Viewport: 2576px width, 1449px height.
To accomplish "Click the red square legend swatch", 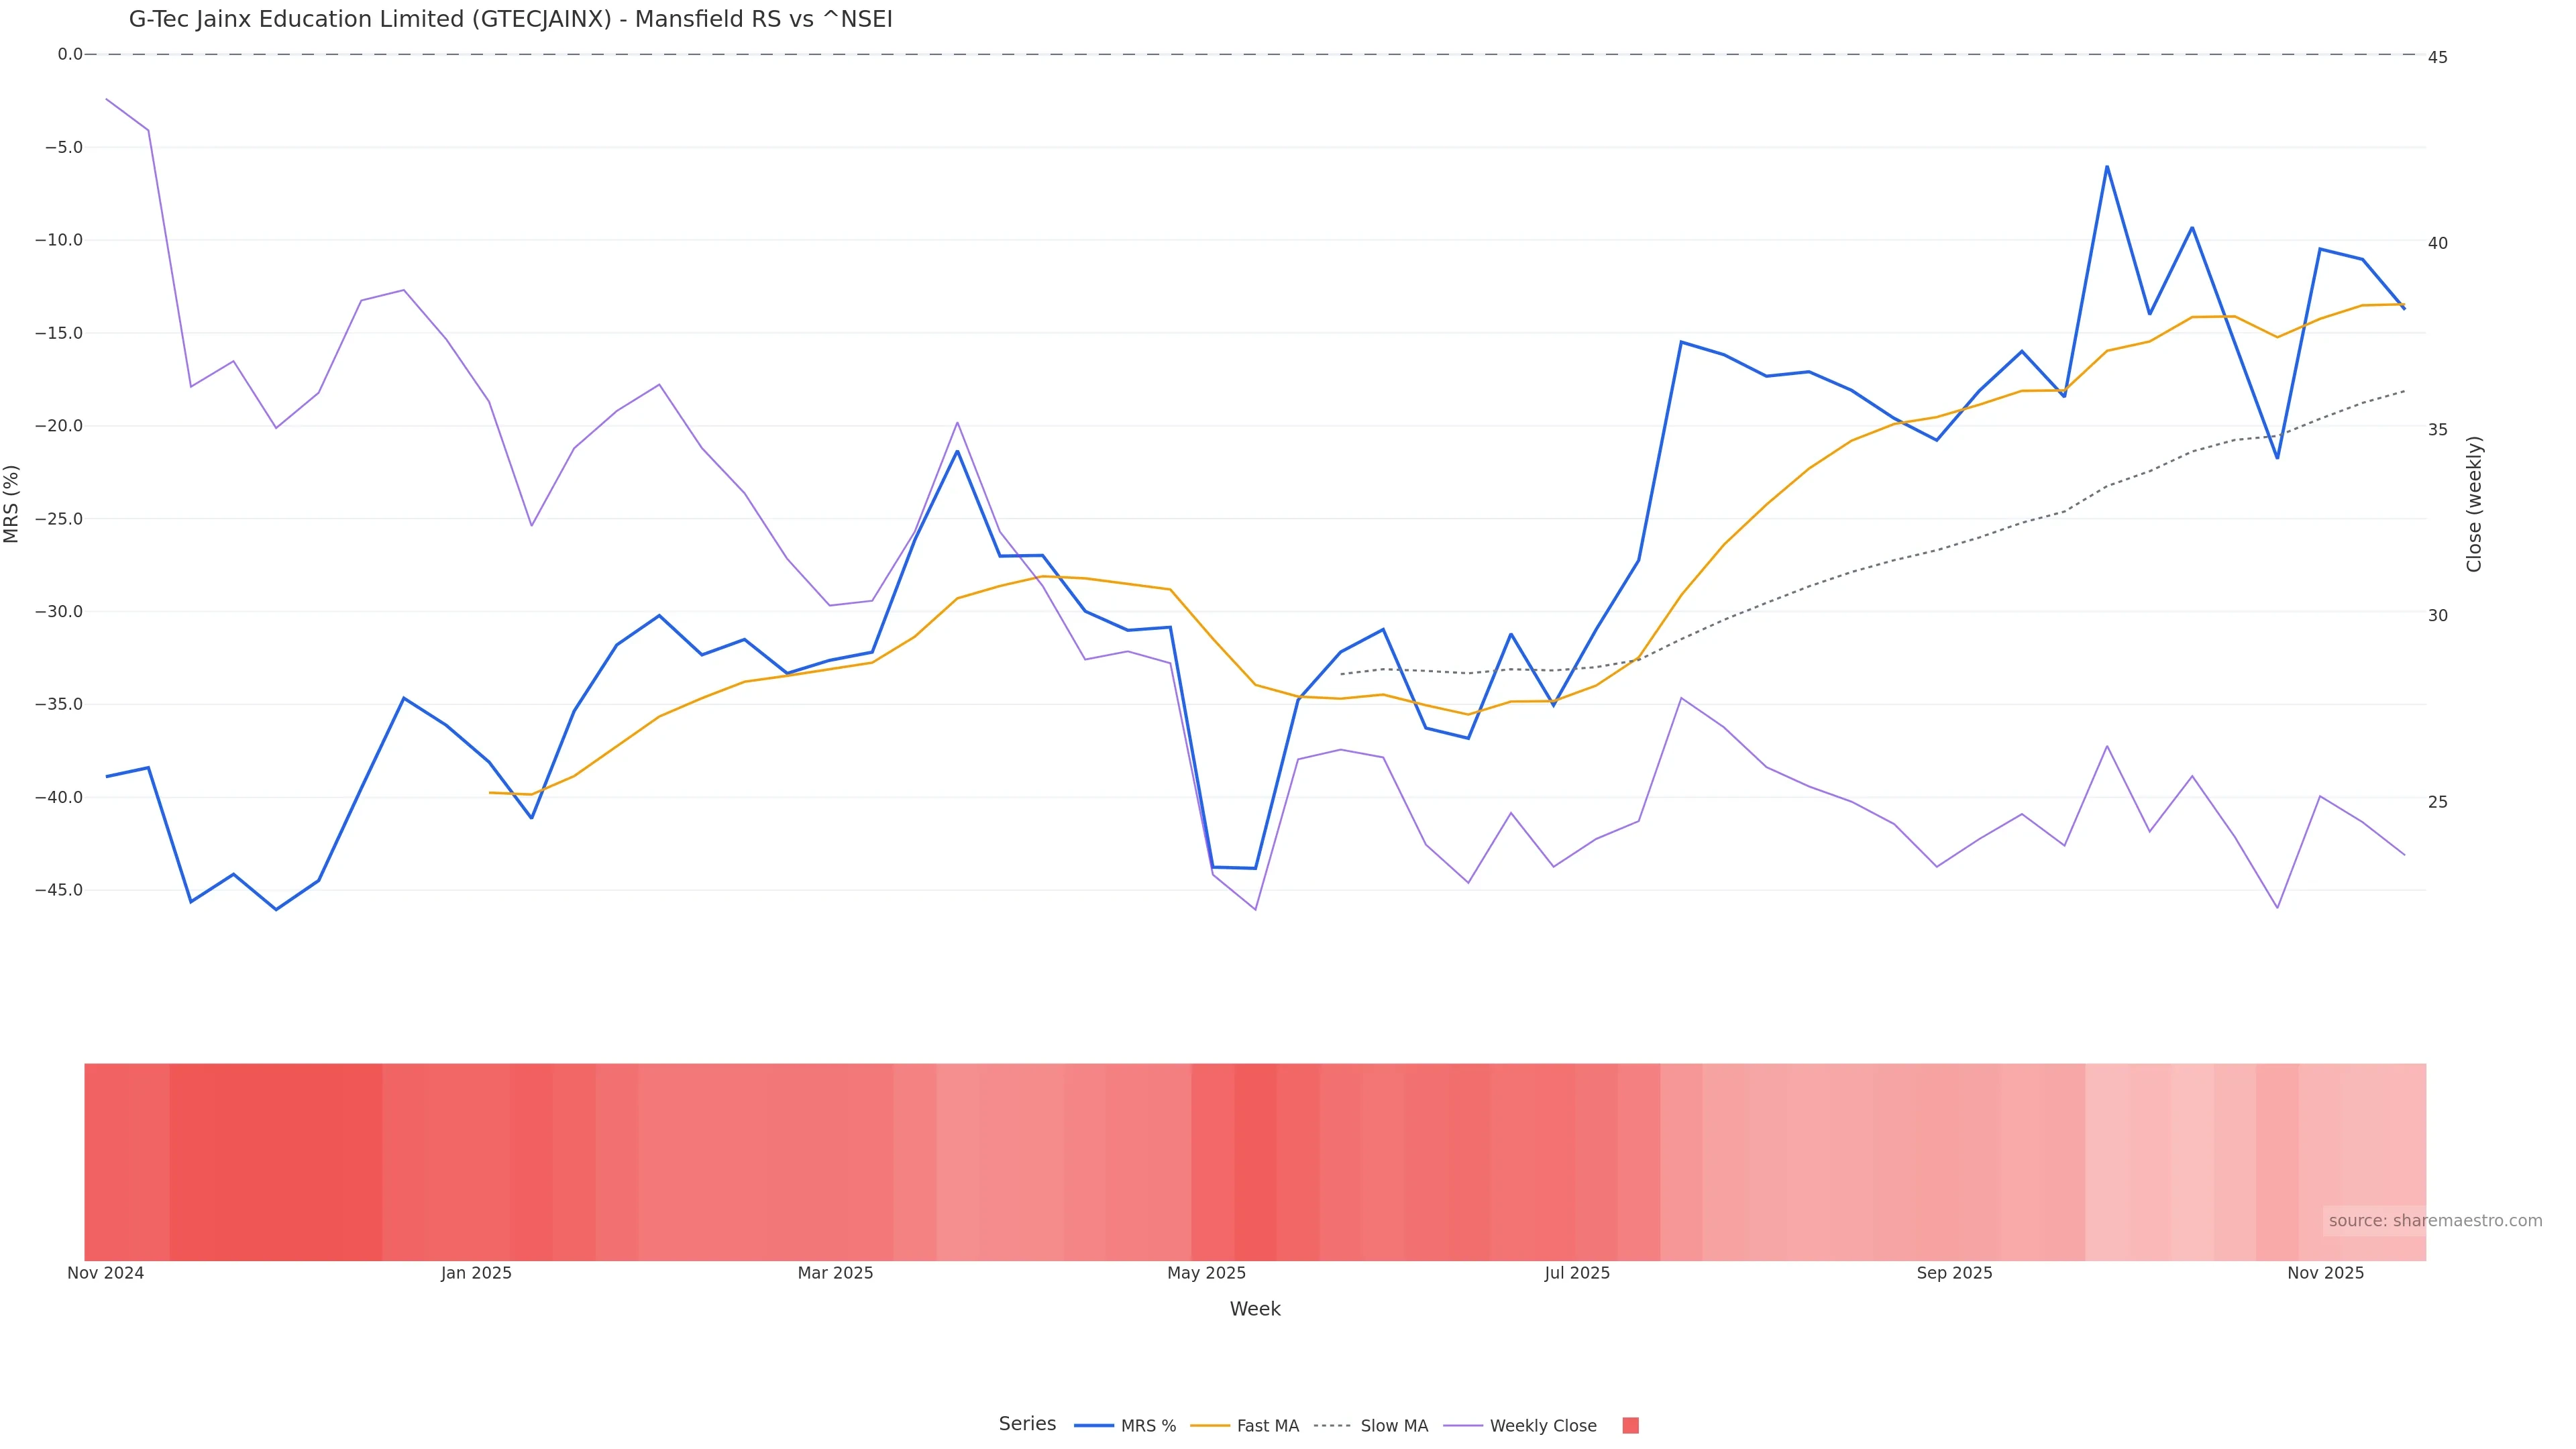I will point(1630,1426).
